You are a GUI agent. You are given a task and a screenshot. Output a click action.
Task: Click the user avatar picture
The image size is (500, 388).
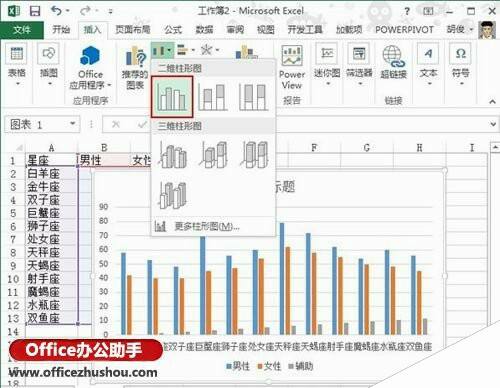pyautogui.click(x=487, y=30)
